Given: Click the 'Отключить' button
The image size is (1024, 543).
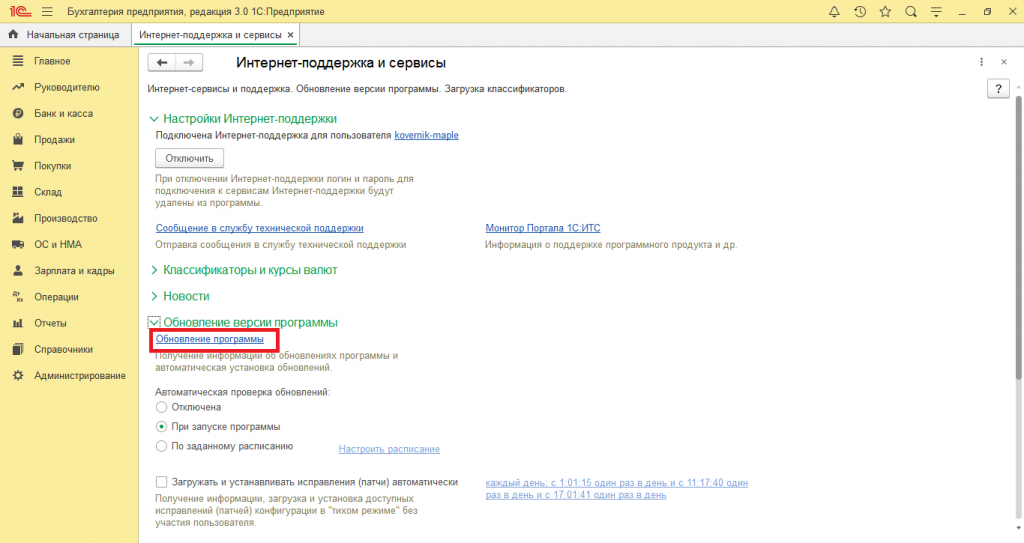Looking at the screenshot, I should [190, 158].
